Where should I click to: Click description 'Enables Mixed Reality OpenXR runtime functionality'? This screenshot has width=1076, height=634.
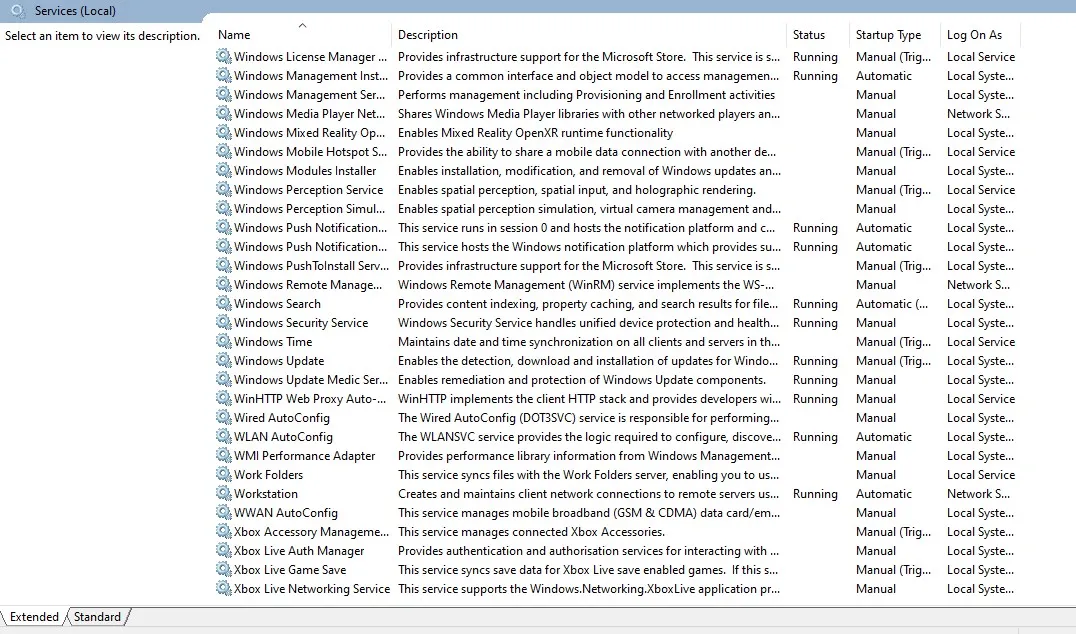535,132
